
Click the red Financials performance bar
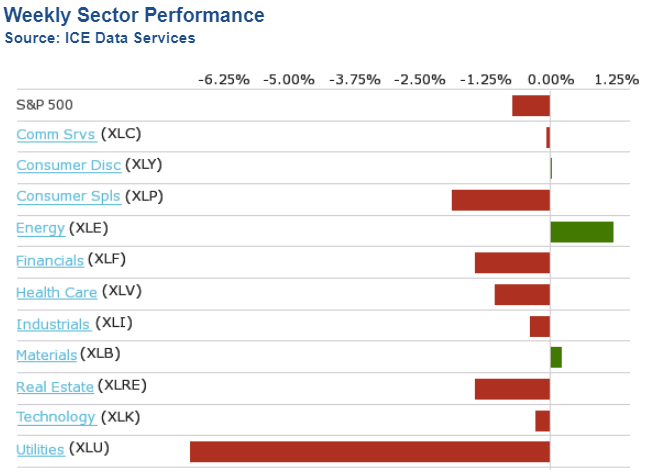pyautogui.click(x=512, y=263)
